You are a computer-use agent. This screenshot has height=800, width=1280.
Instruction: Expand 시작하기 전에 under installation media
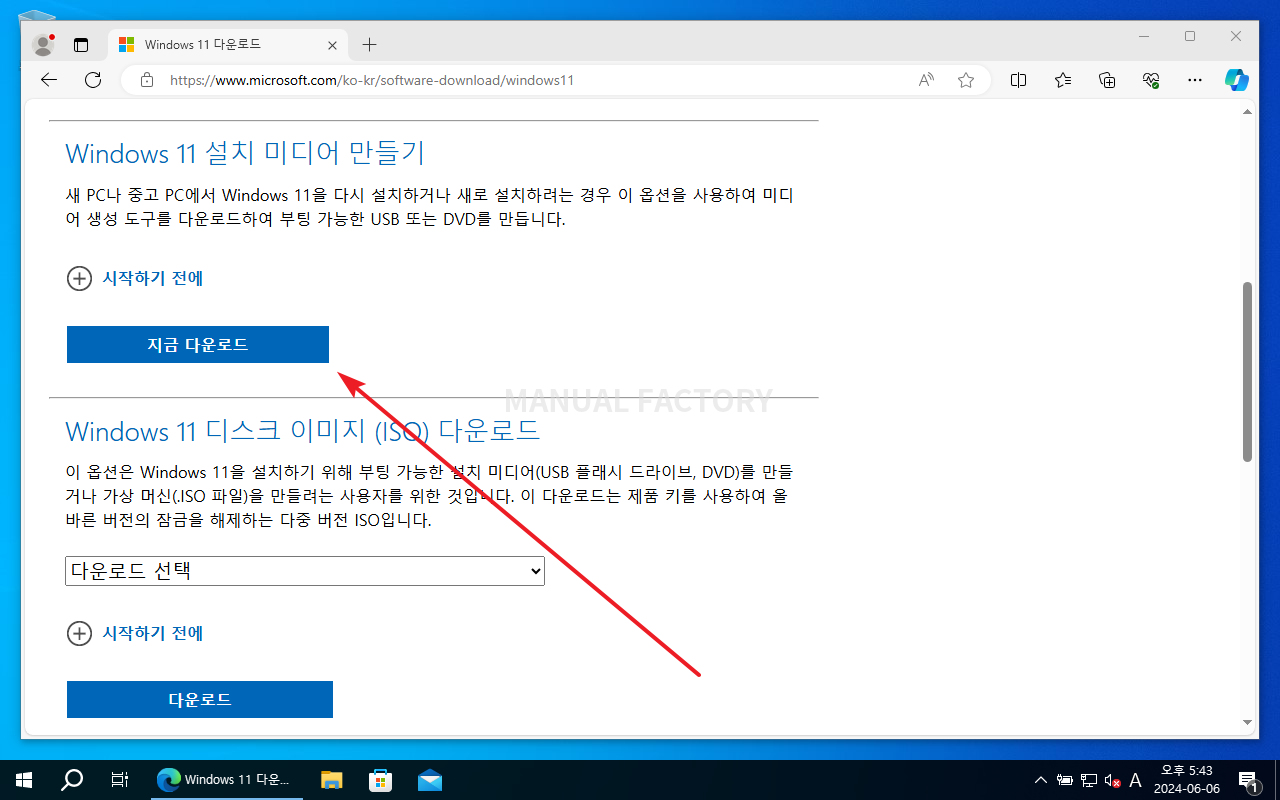pos(135,278)
